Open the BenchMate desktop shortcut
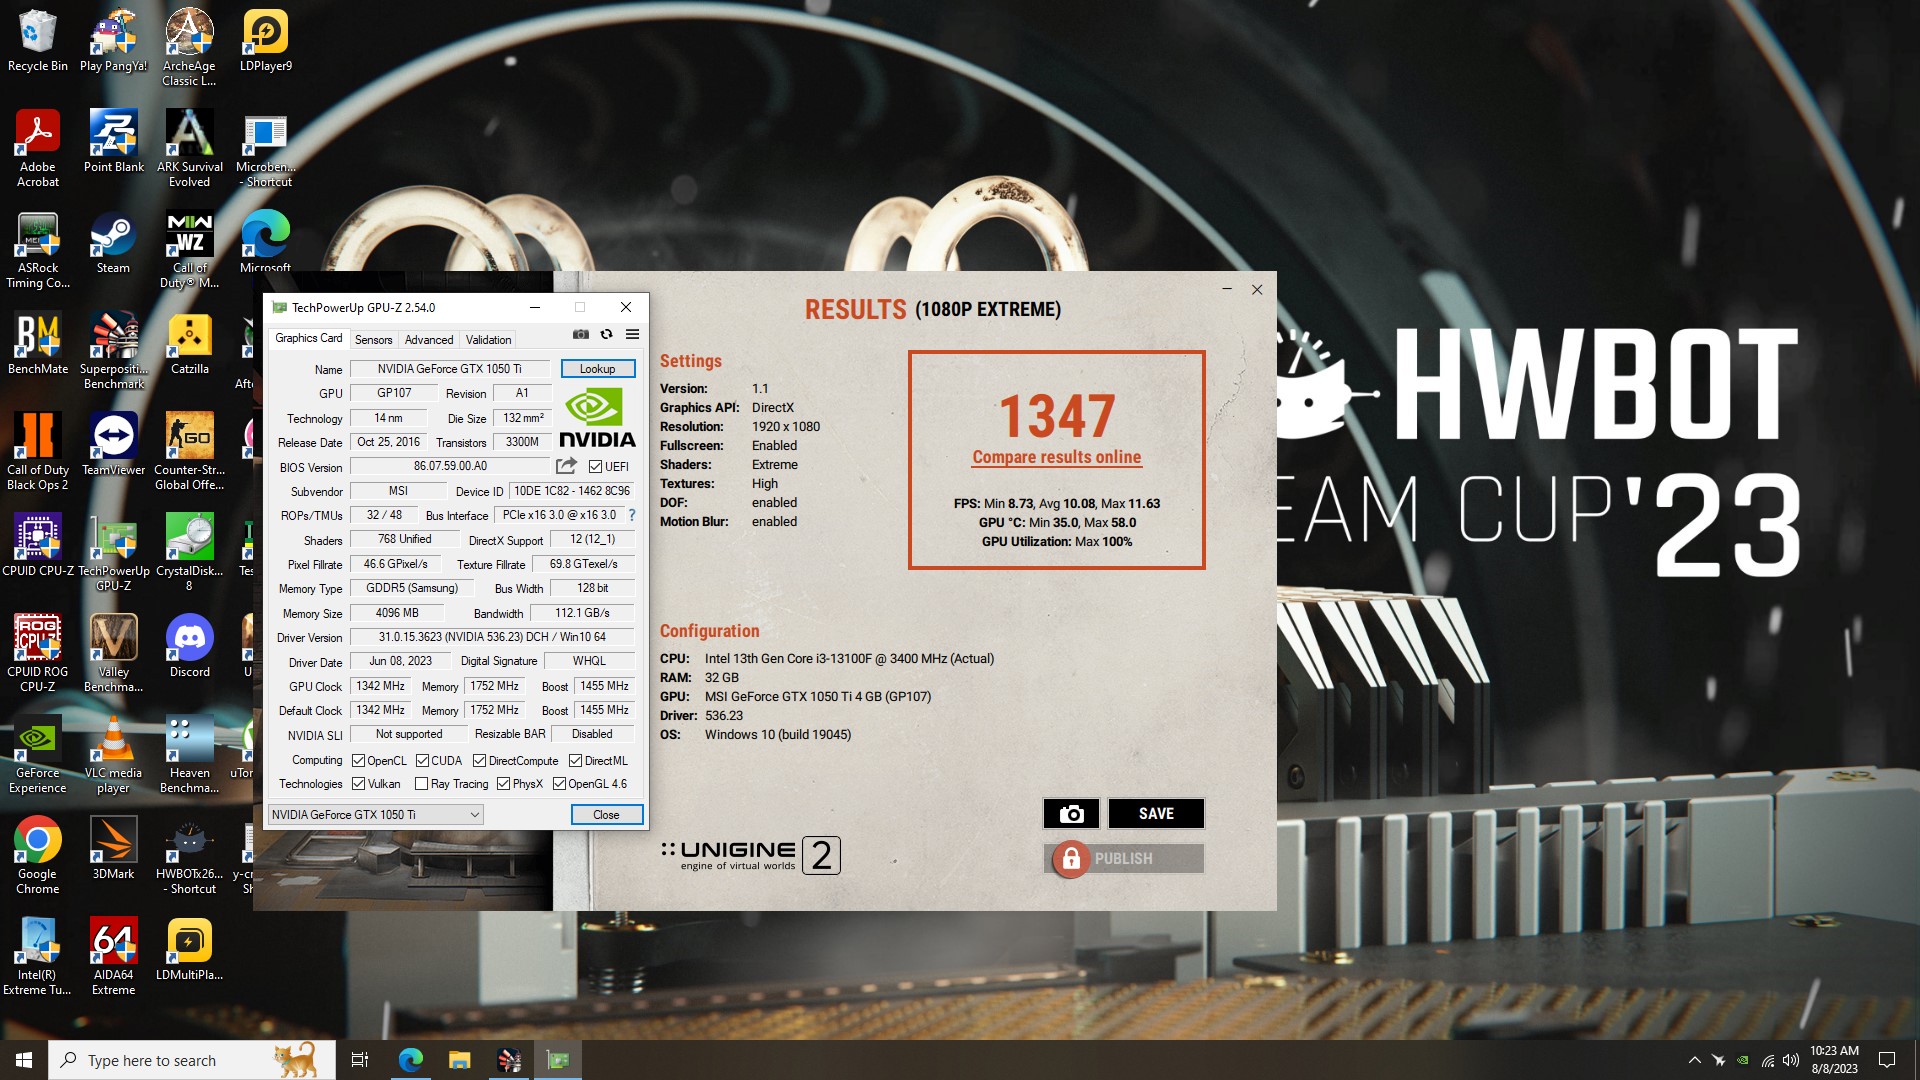The image size is (1920, 1080). click(38, 343)
